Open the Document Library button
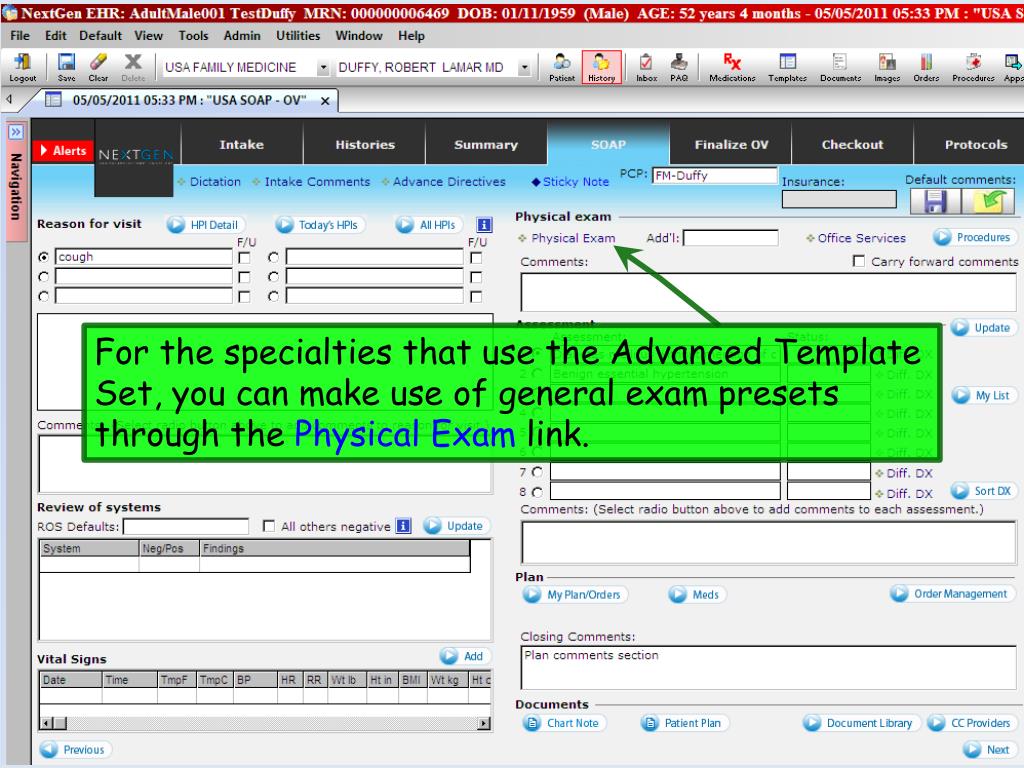The image size is (1024, 768). pos(861,723)
